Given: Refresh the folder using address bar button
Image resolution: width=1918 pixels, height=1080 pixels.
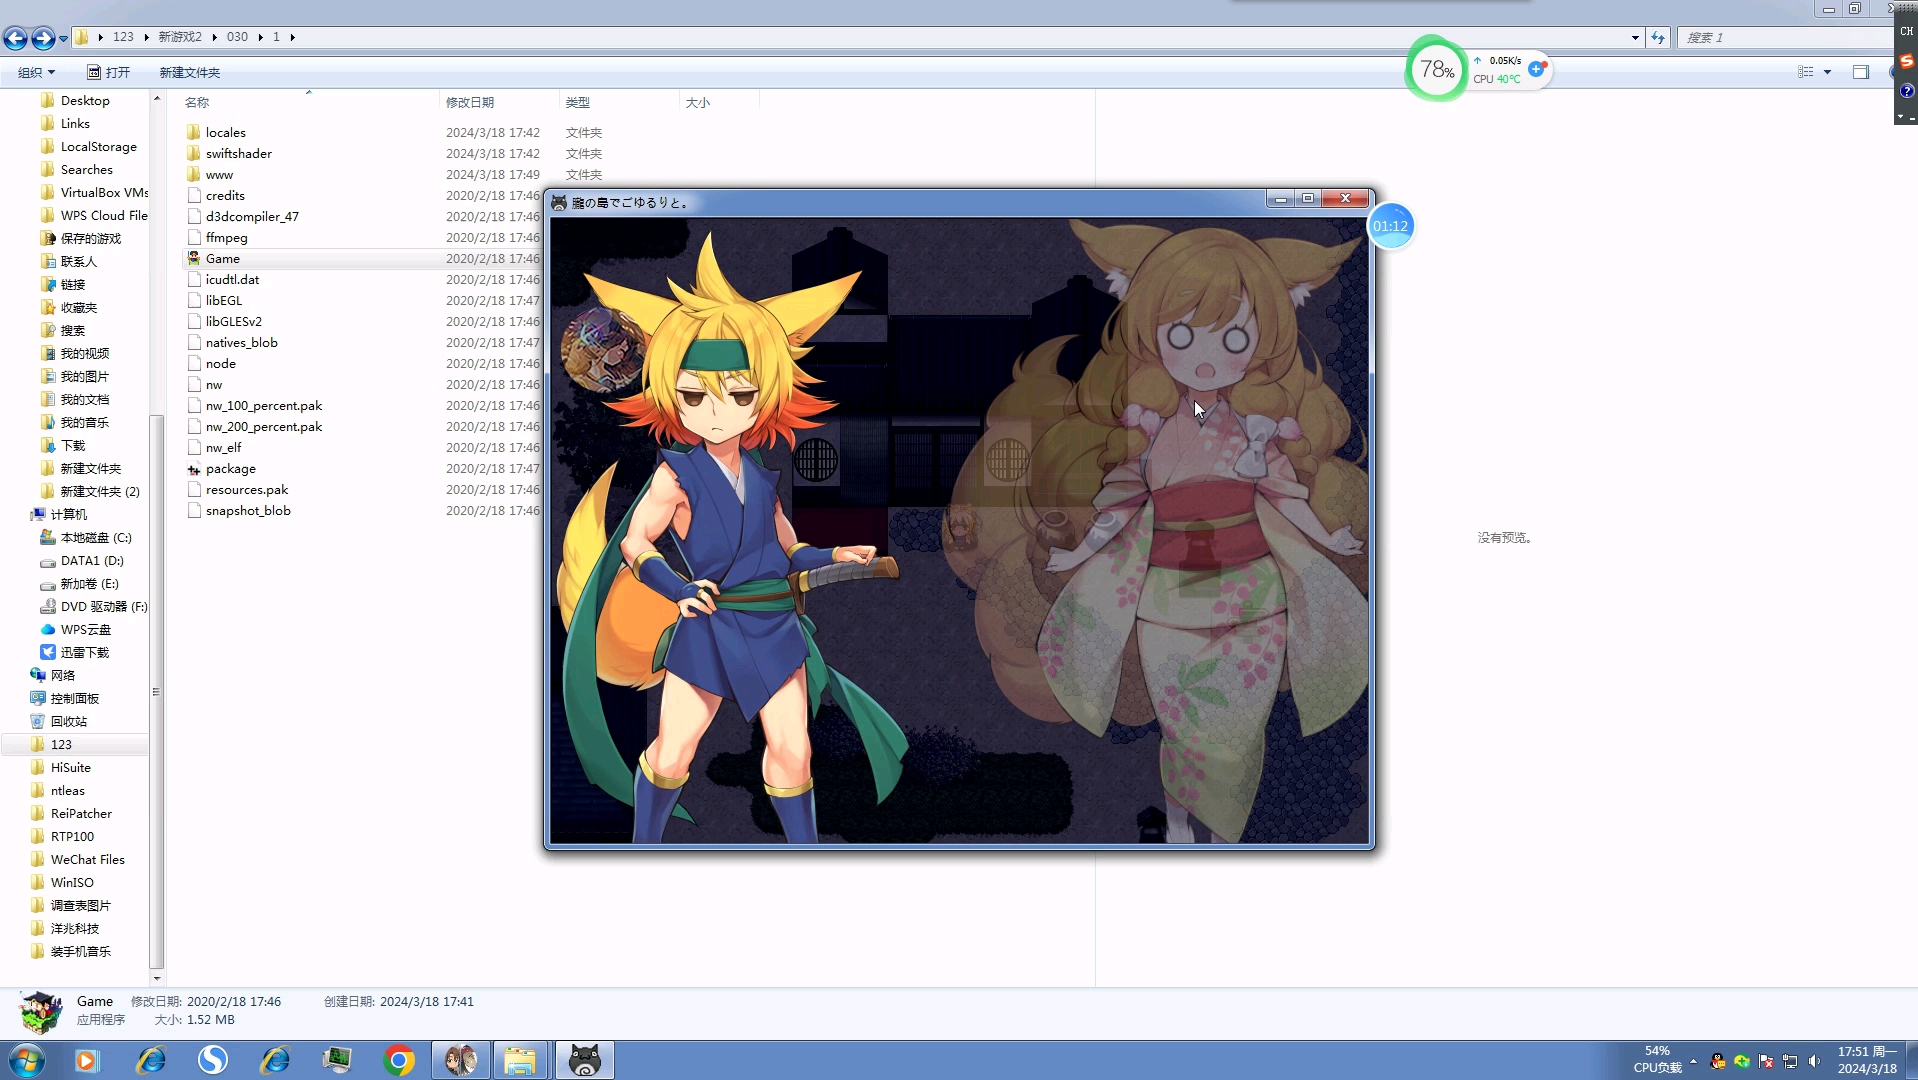Looking at the screenshot, I should (x=1658, y=38).
